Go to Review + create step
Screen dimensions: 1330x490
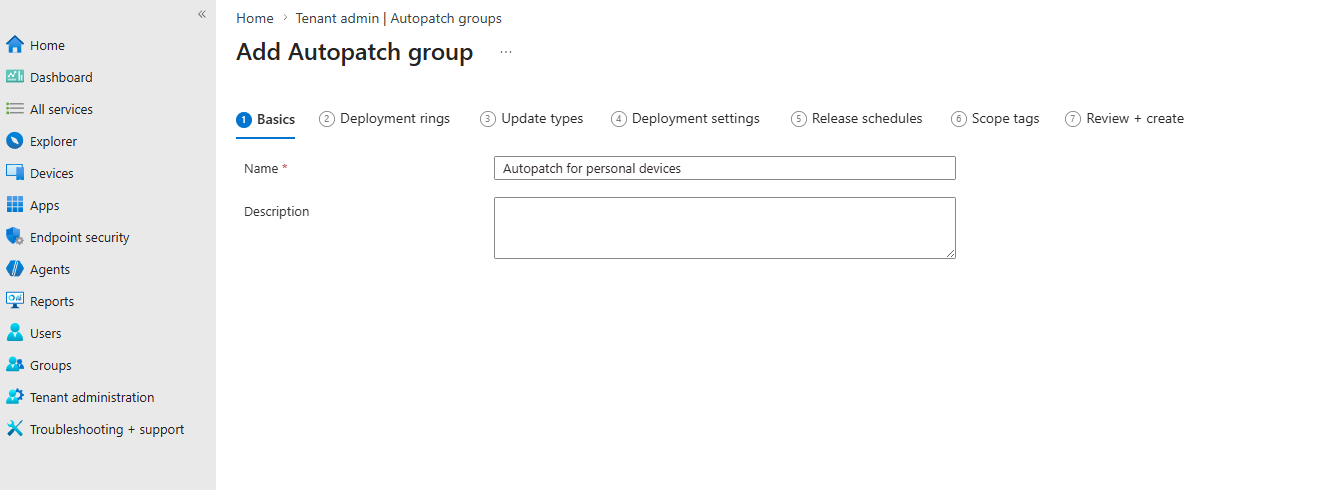click(1125, 119)
